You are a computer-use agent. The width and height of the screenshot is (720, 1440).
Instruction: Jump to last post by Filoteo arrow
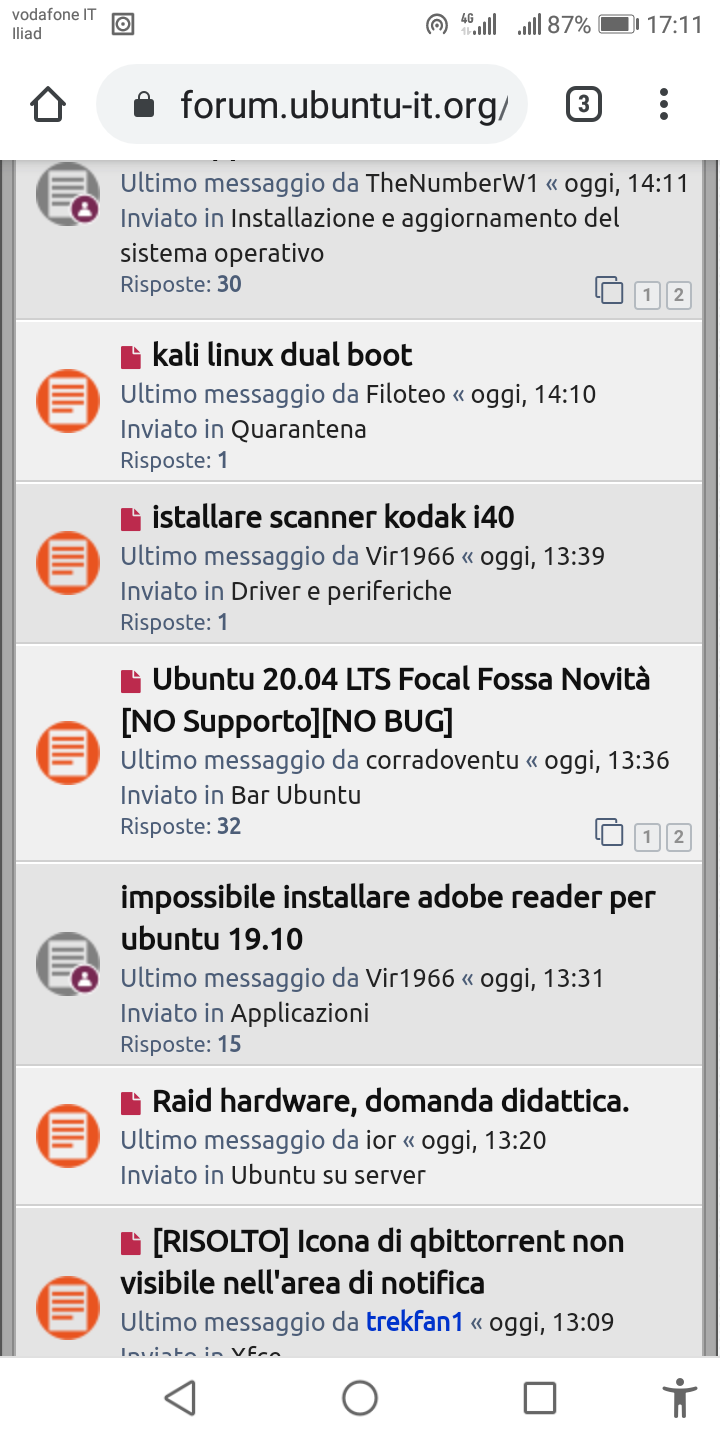(459, 394)
